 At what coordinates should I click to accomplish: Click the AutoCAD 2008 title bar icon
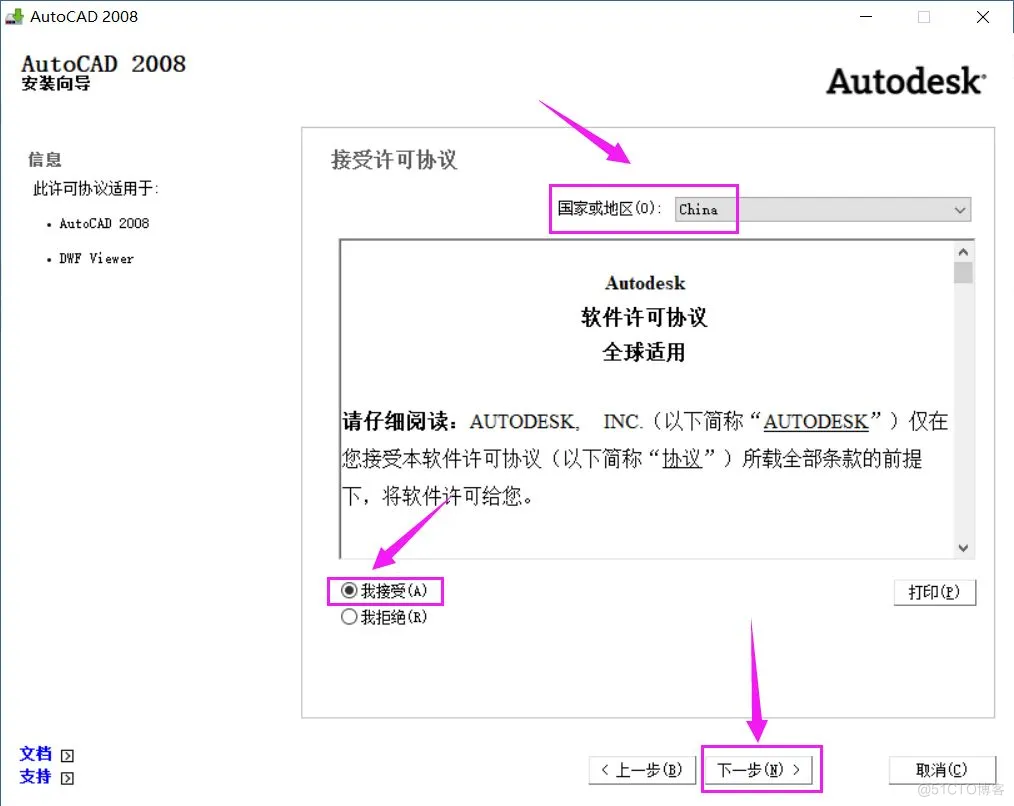[14, 16]
